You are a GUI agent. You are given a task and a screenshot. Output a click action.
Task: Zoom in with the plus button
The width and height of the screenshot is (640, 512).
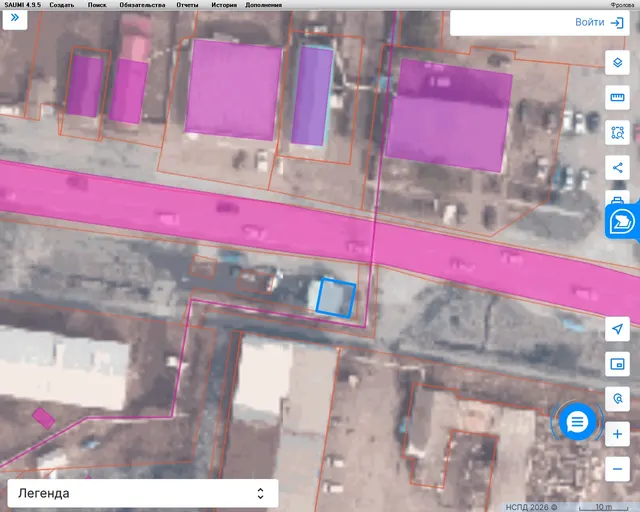coord(617,434)
